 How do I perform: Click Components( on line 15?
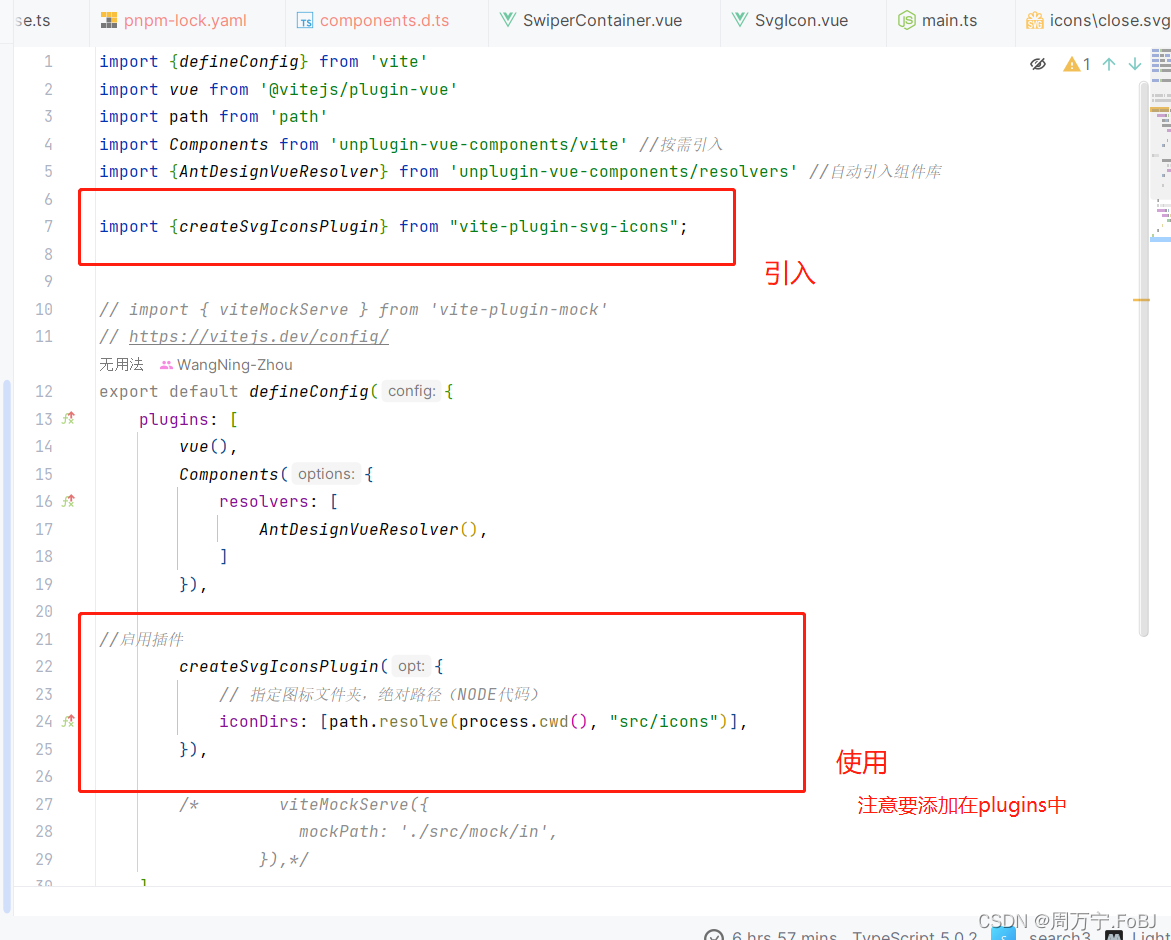pyautogui.click(x=234, y=474)
